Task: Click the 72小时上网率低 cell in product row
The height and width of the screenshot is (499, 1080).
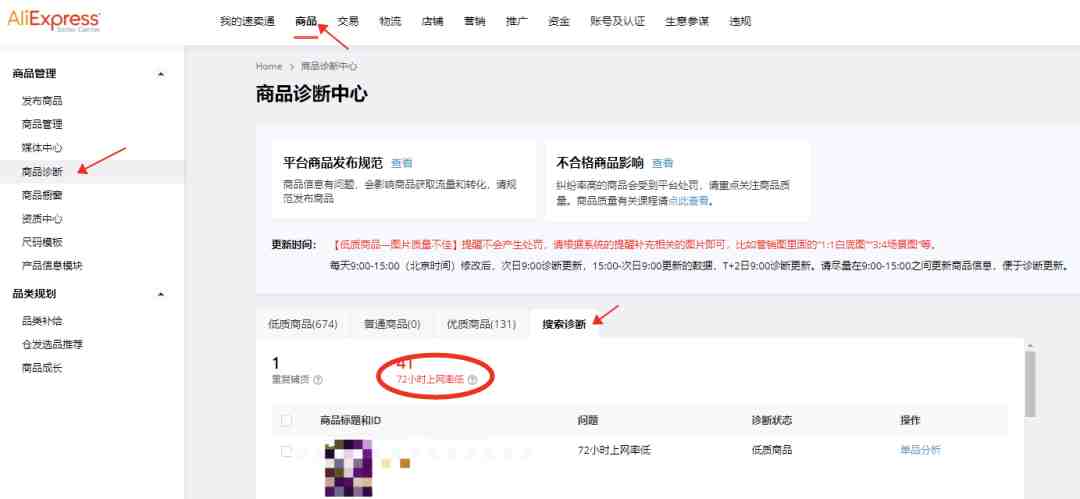Action: click(x=614, y=450)
